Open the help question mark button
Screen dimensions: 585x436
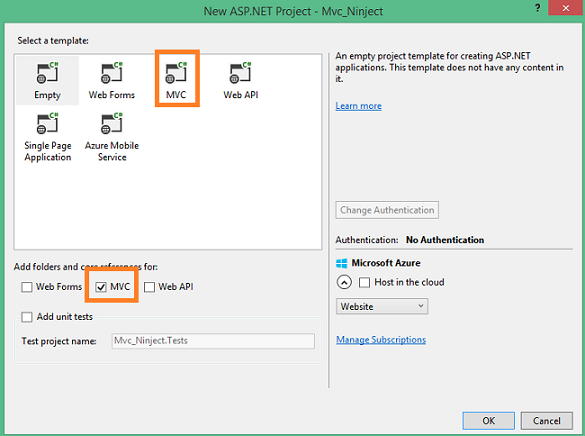[537, 8]
